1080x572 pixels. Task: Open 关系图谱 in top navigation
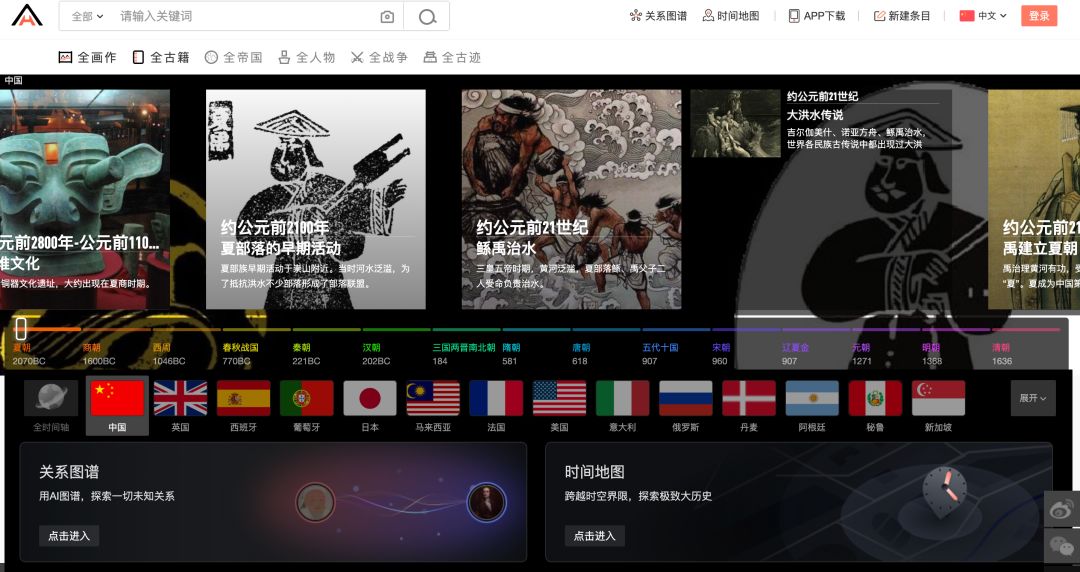pos(658,16)
